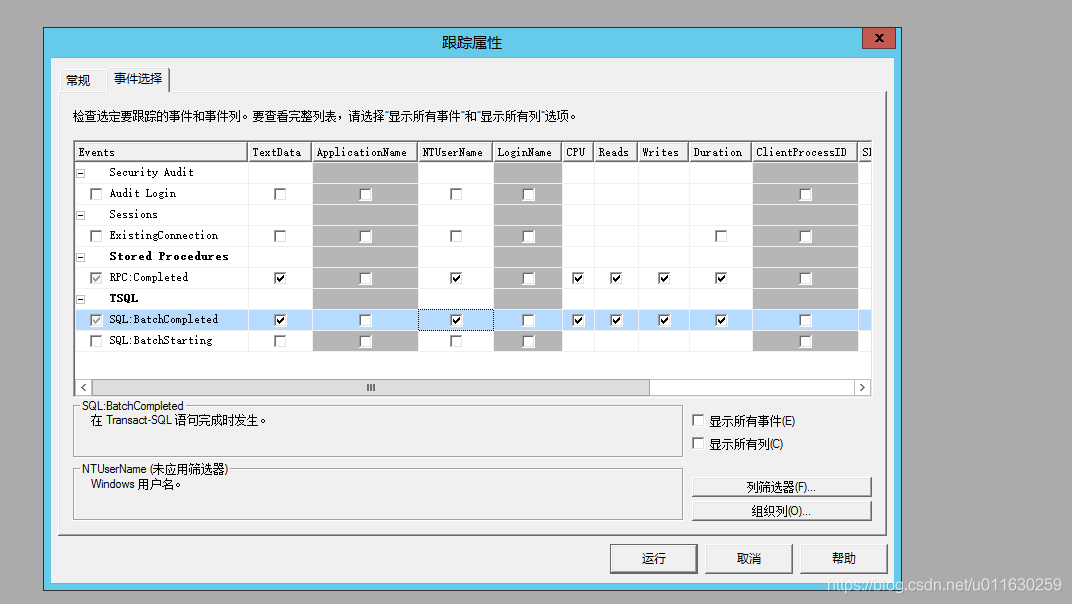Collapse the TSQL category
This screenshot has height=604, width=1072.
tap(81, 299)
